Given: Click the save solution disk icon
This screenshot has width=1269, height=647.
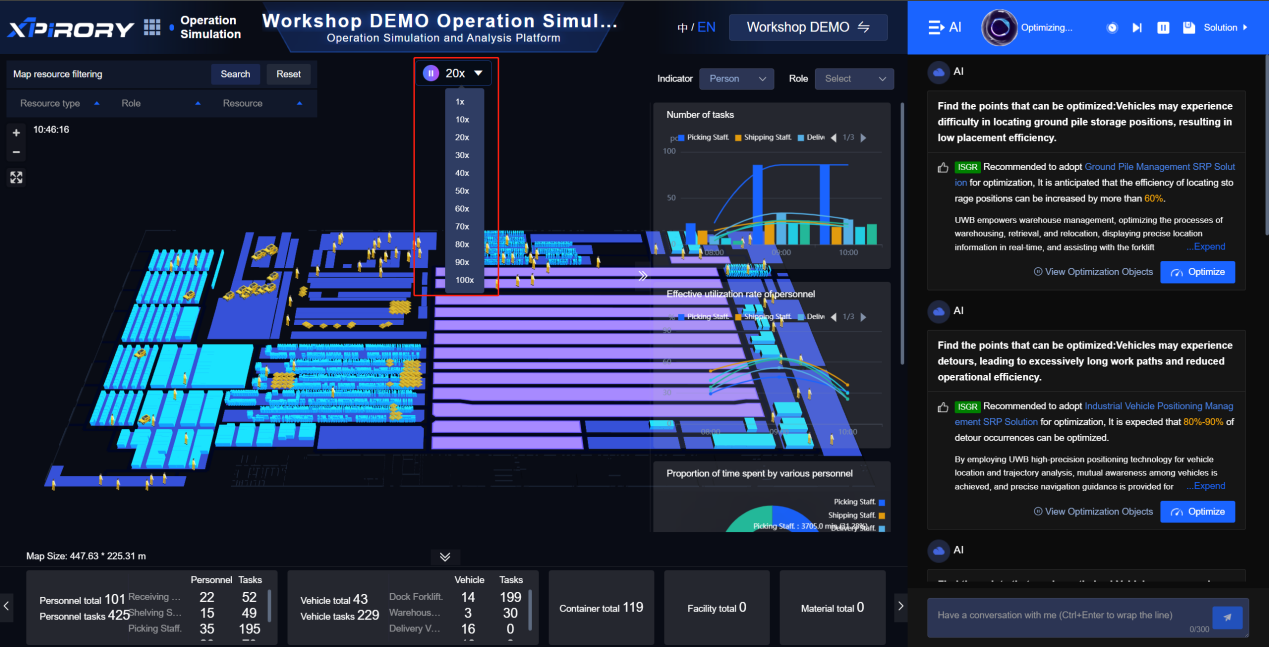Looking at the screenshot, I should point(1188,28).
